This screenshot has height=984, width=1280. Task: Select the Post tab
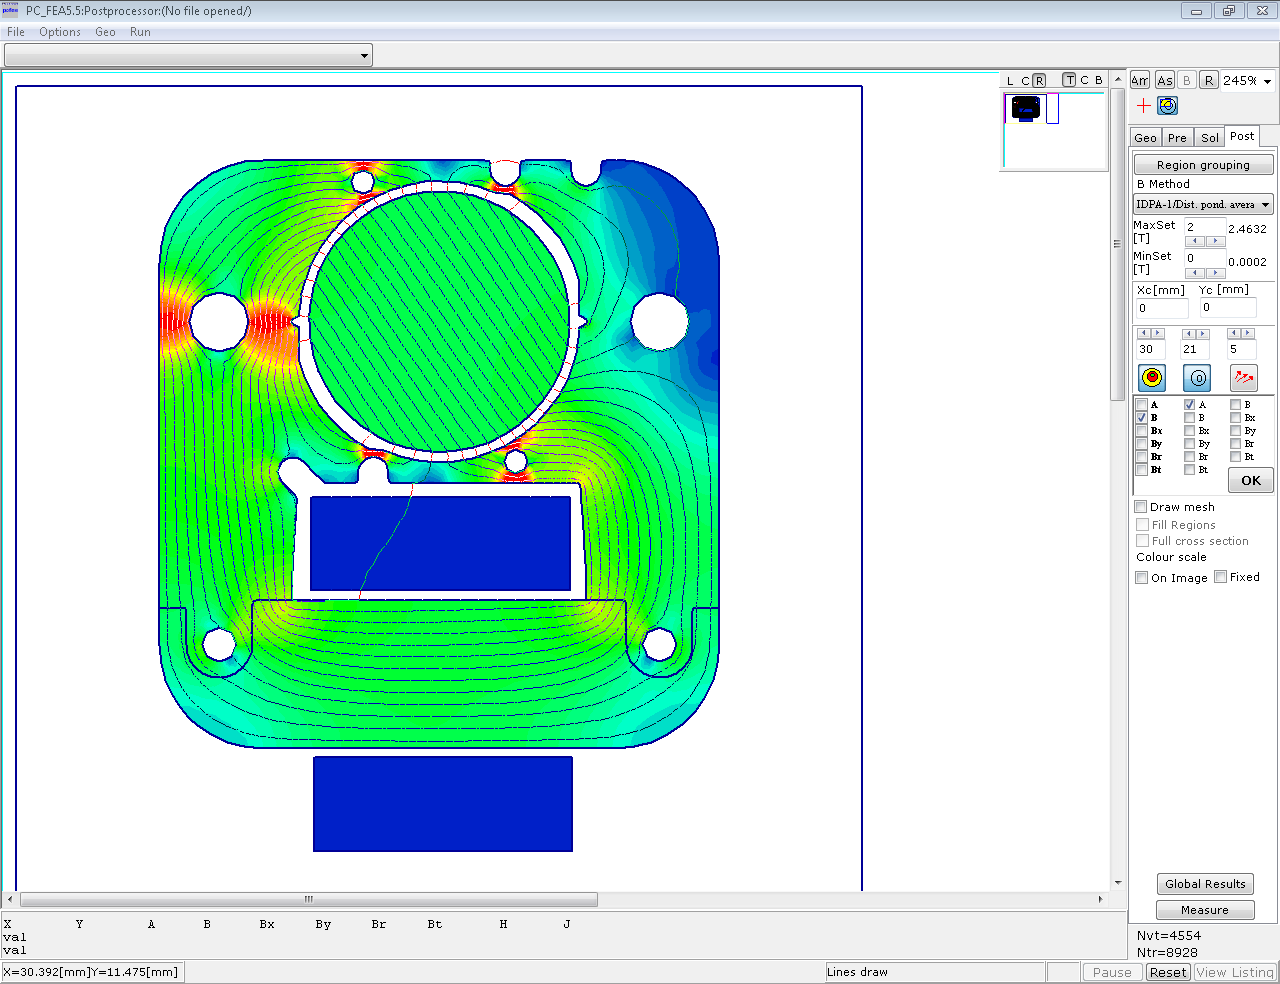[1242, 136]
